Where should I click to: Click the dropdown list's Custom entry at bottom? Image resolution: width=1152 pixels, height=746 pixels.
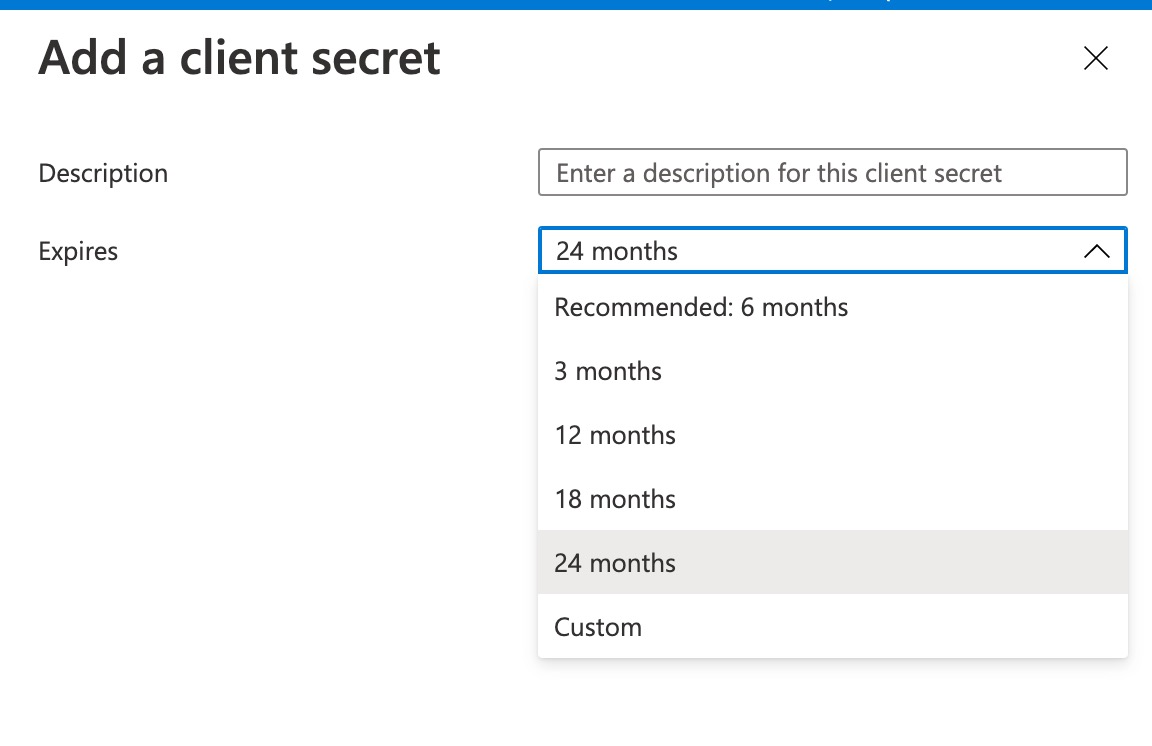coord(598,627)
